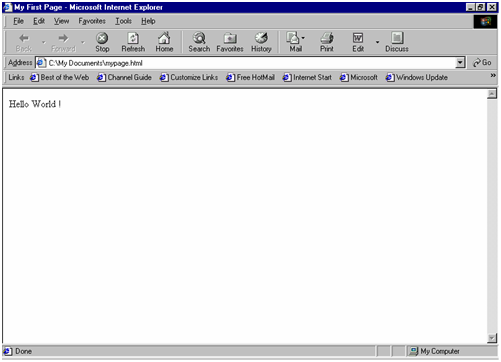
Task: Expand the Address bar dropdown list
Action: point(460,63)
